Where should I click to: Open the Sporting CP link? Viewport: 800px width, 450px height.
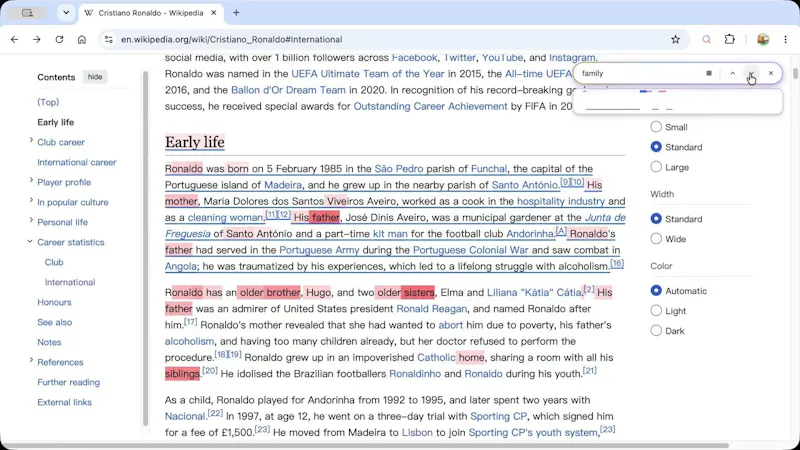[x=498, y=416]
